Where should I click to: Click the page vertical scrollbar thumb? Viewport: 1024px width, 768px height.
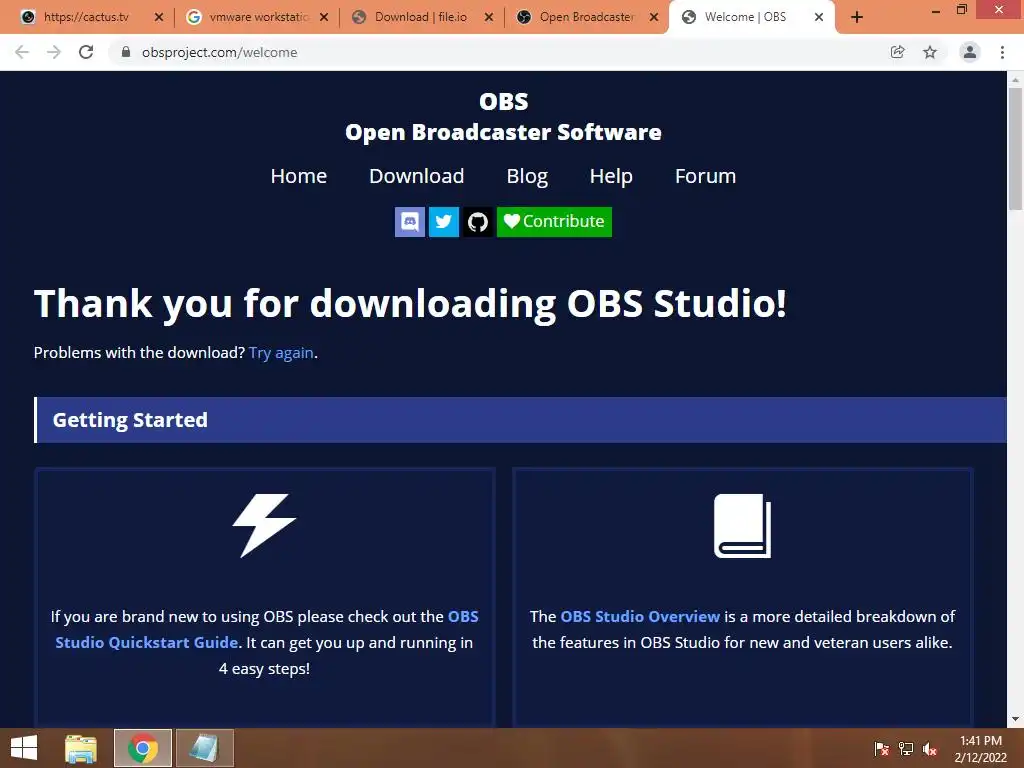pos(1015,149)
